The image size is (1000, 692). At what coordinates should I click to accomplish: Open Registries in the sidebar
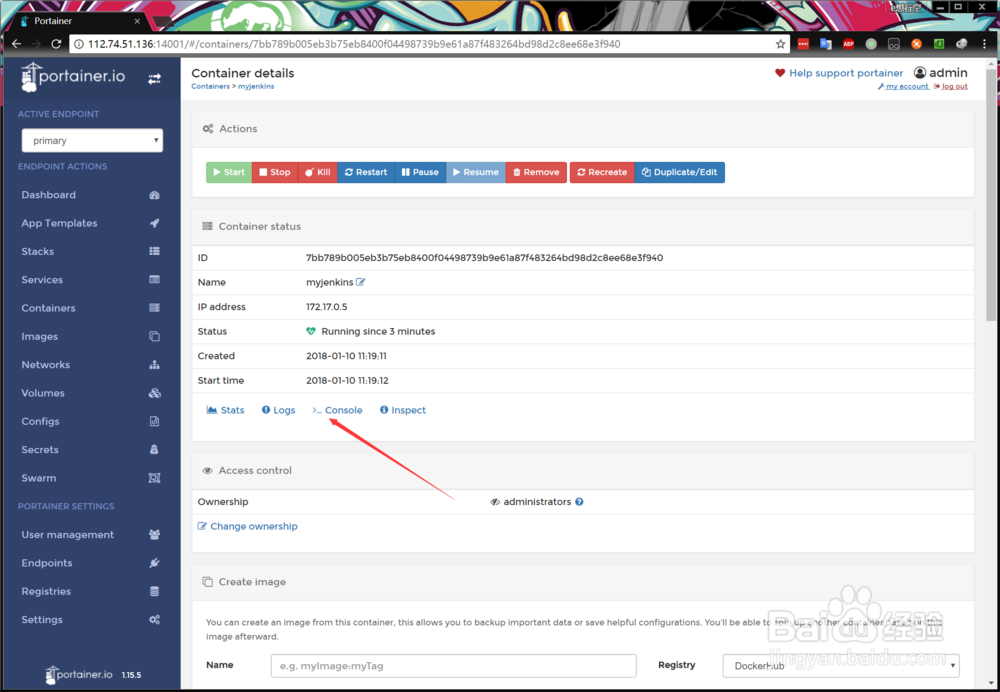click(44, 591)
